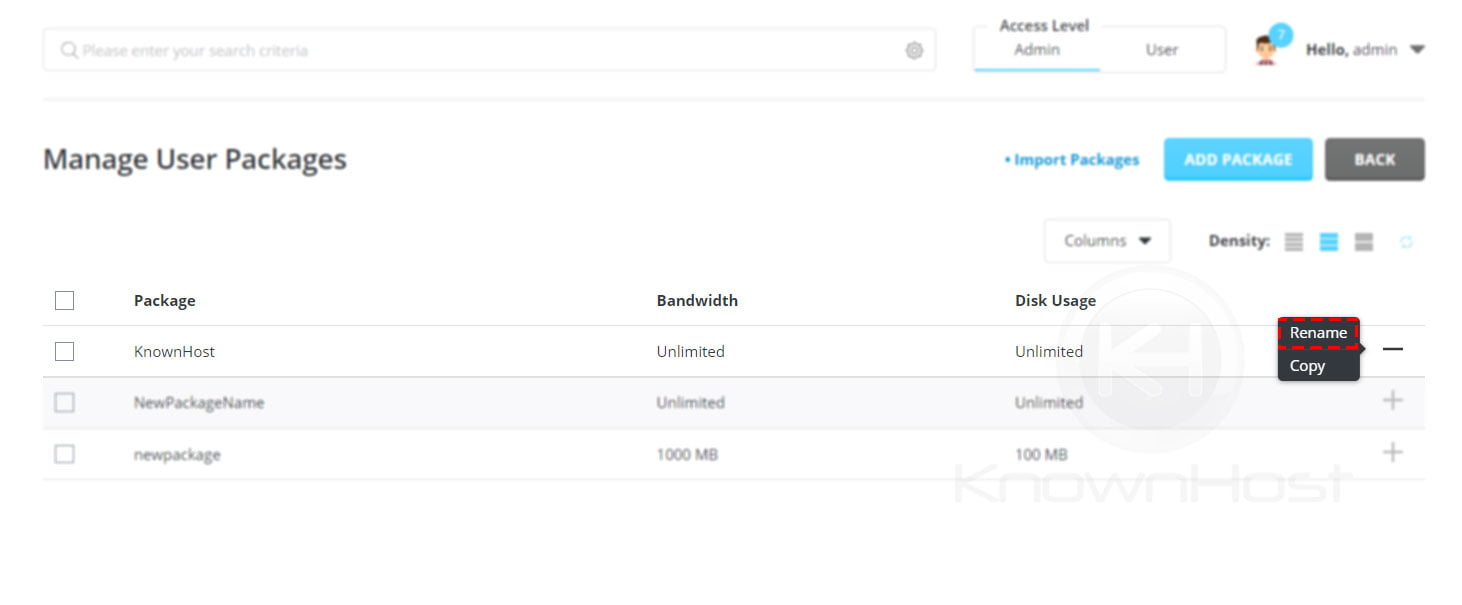Check the newpackage row checkbox
Image resolution: width=1462 pixels, height=605 pixels.
[64, 453]
